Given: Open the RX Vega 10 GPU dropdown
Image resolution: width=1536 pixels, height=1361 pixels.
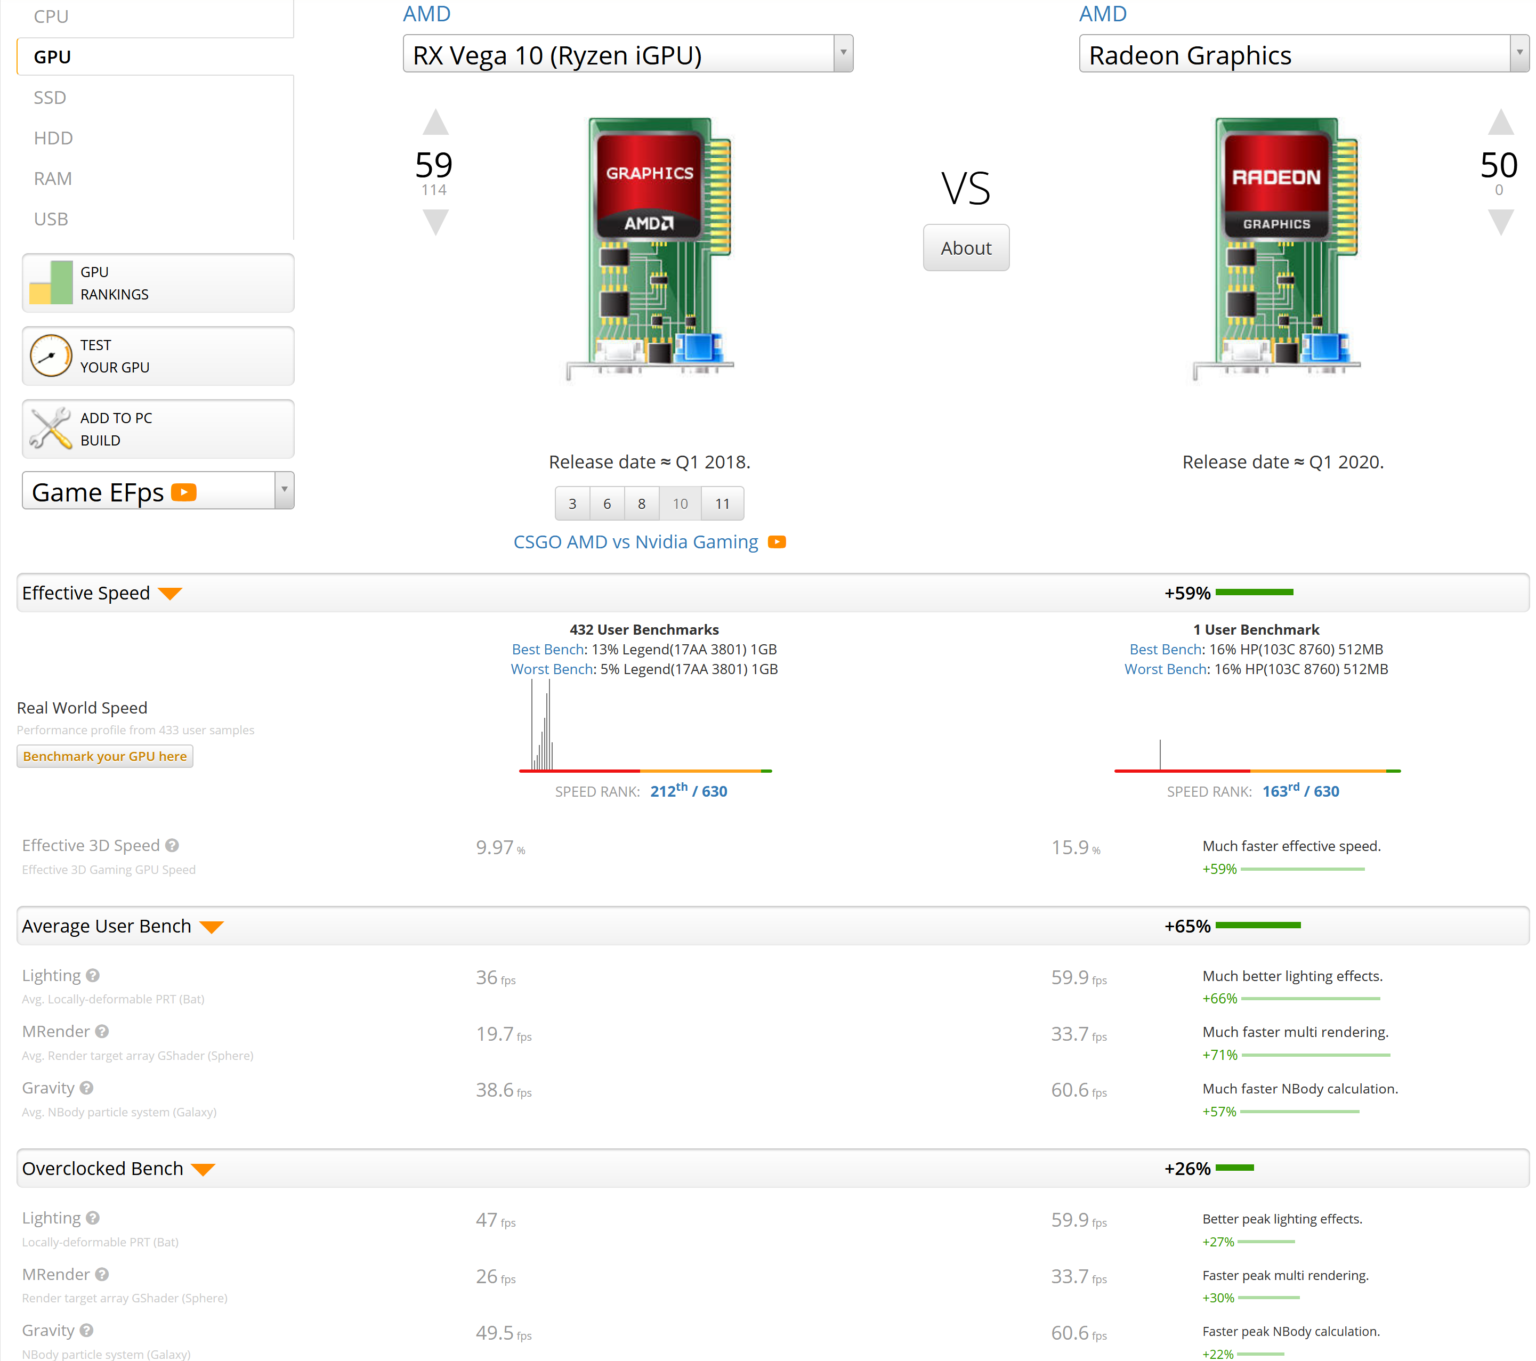Looking at the screenshot, I should tap(628, 54).
